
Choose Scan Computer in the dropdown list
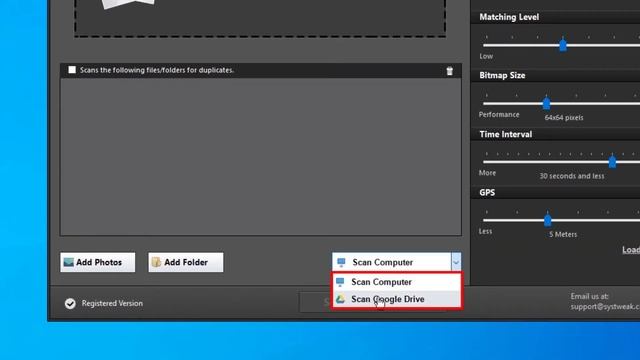point(397,282)
